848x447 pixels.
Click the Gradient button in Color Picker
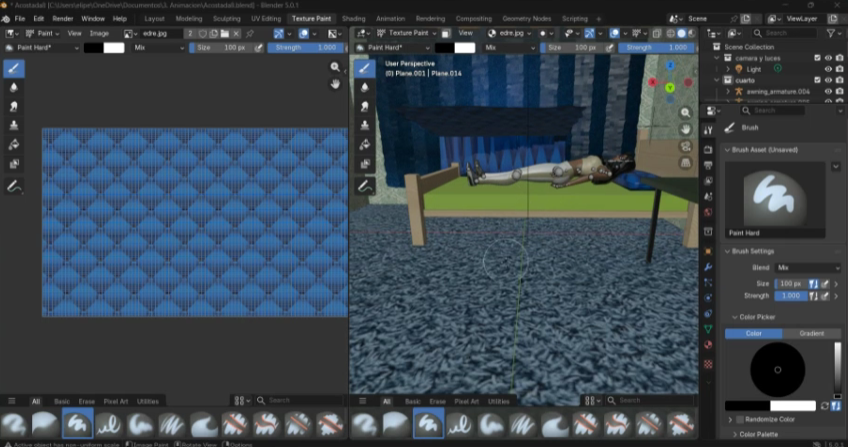[811, 333]
